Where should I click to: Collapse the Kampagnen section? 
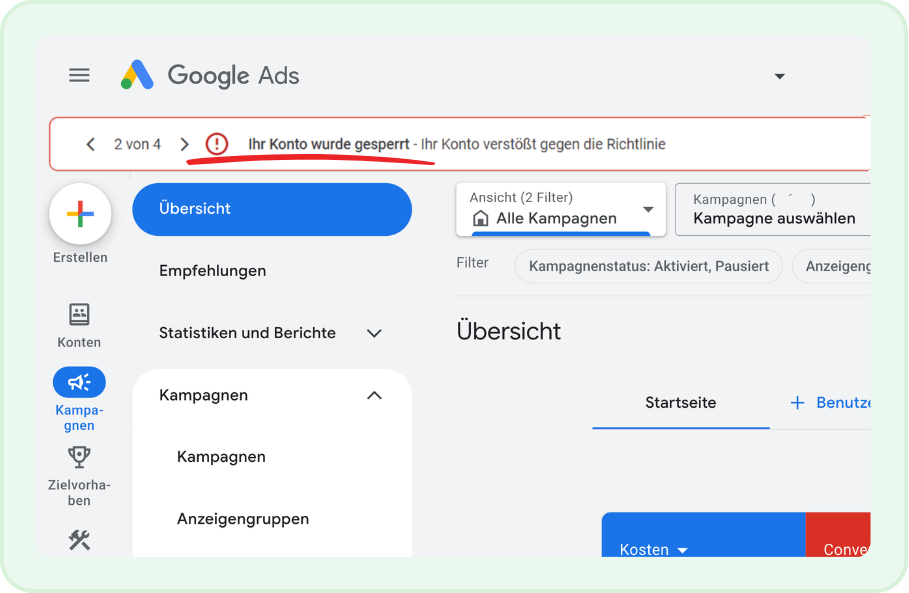coord(374,395)
